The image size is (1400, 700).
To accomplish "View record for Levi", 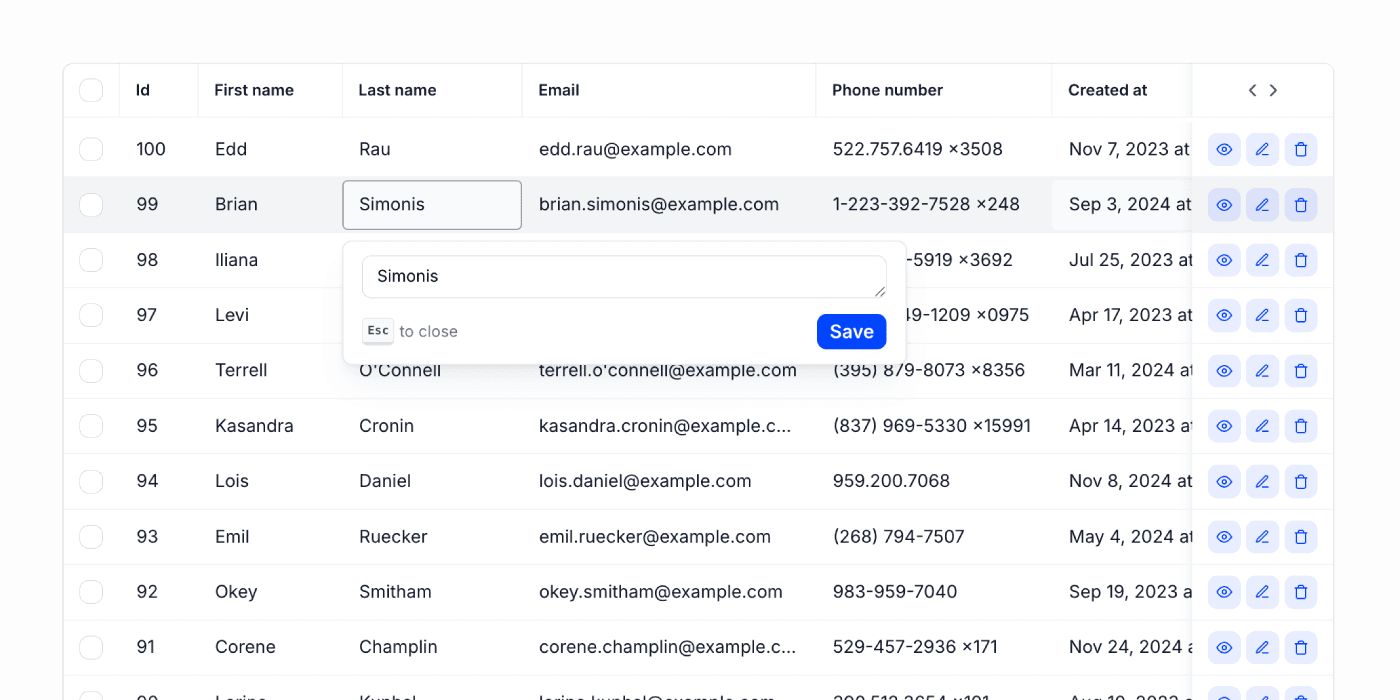I will click(x=1224, y=316).
